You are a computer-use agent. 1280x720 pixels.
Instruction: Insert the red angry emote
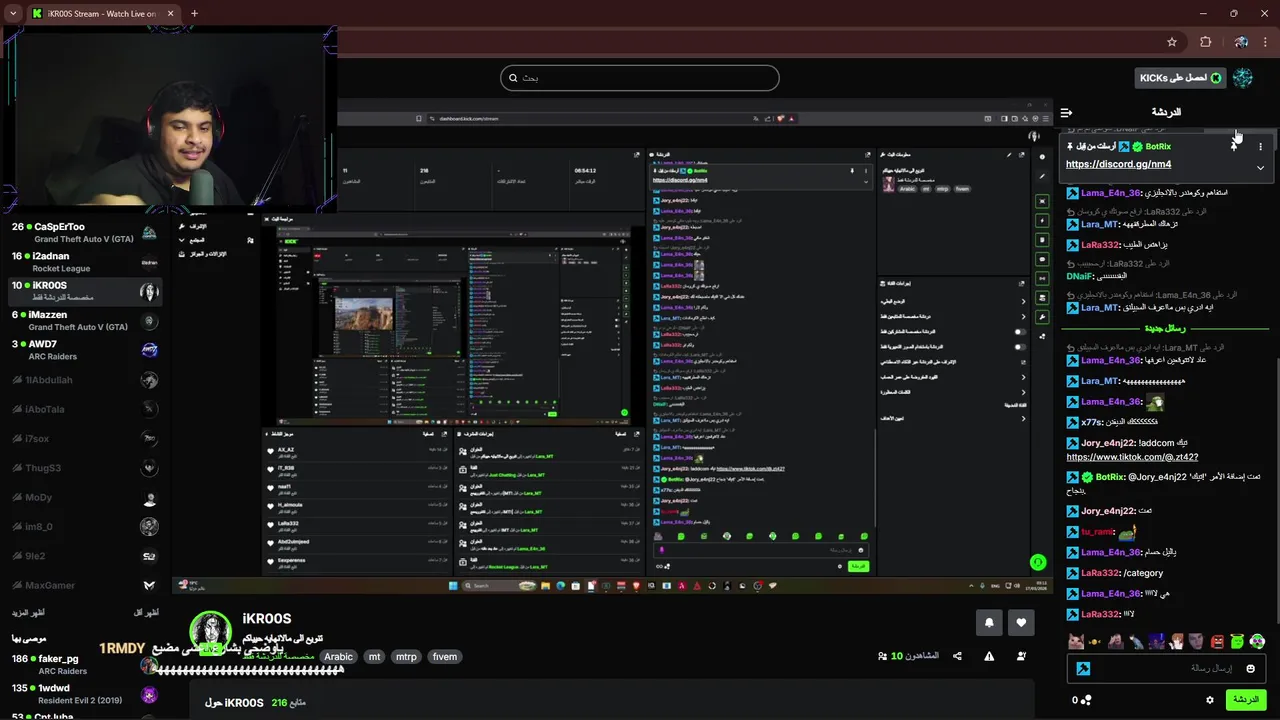tap(1217, 641)
